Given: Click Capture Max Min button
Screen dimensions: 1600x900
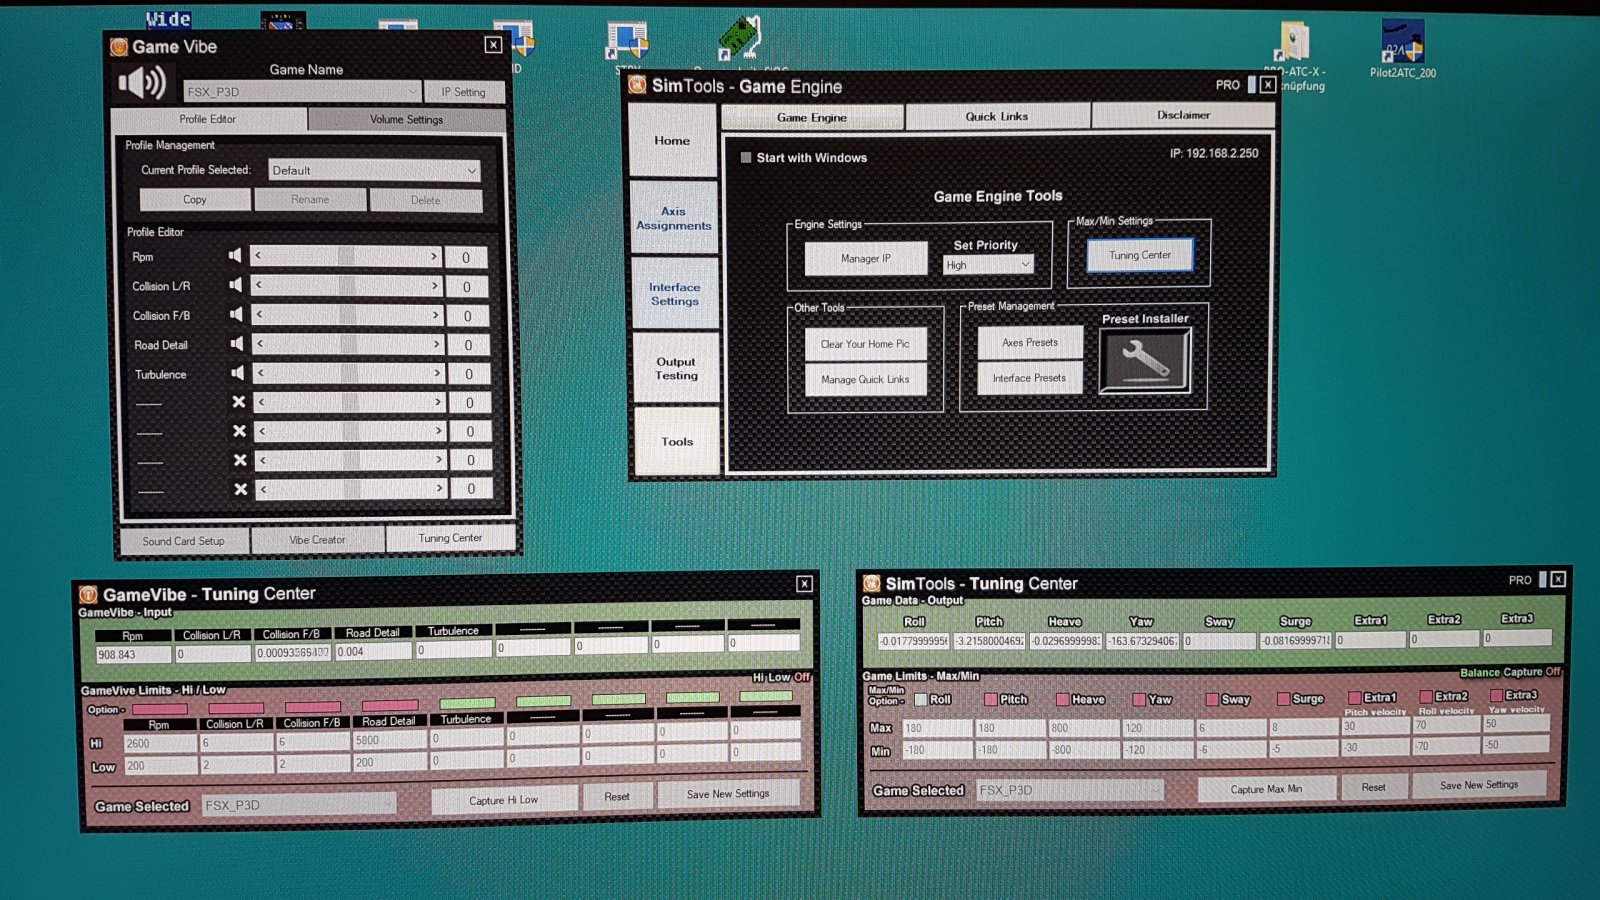Looking at the screenshot, I should [x=1266, y=789].
